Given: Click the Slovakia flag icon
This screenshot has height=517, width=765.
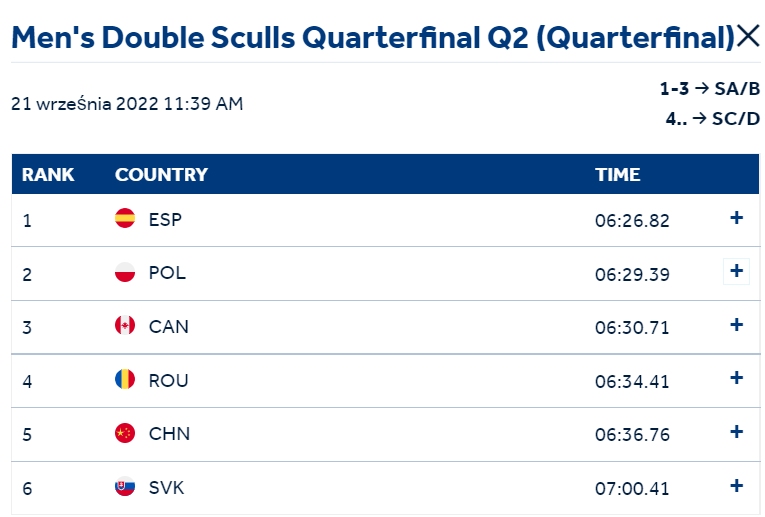Looking at the screenshot, I should [x=125, y=486].
